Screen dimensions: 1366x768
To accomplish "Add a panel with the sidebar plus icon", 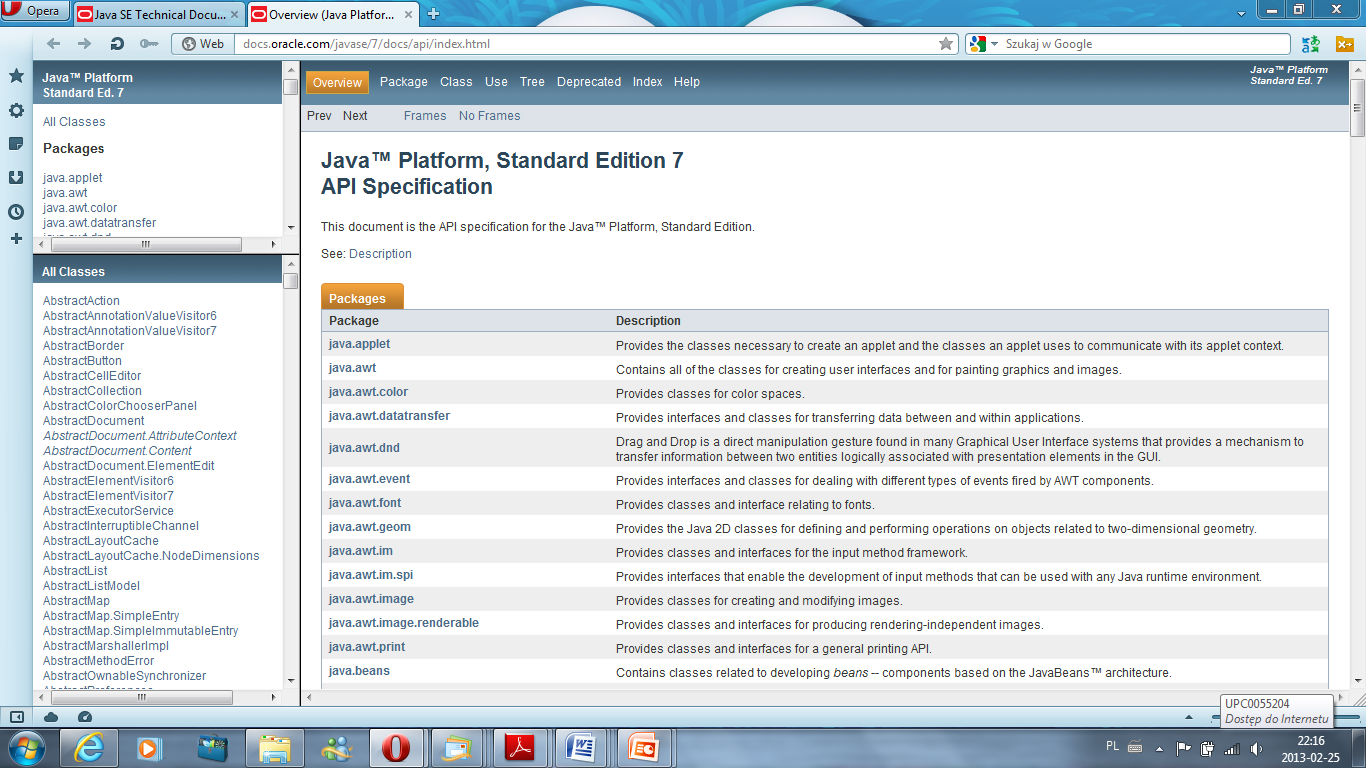I will 16,239.
